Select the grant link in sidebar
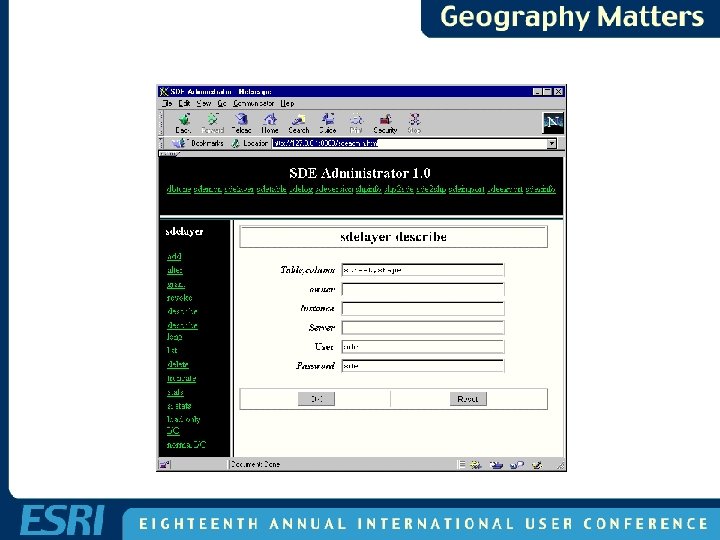This screenshot has width=720, height=540. point(176,284)
